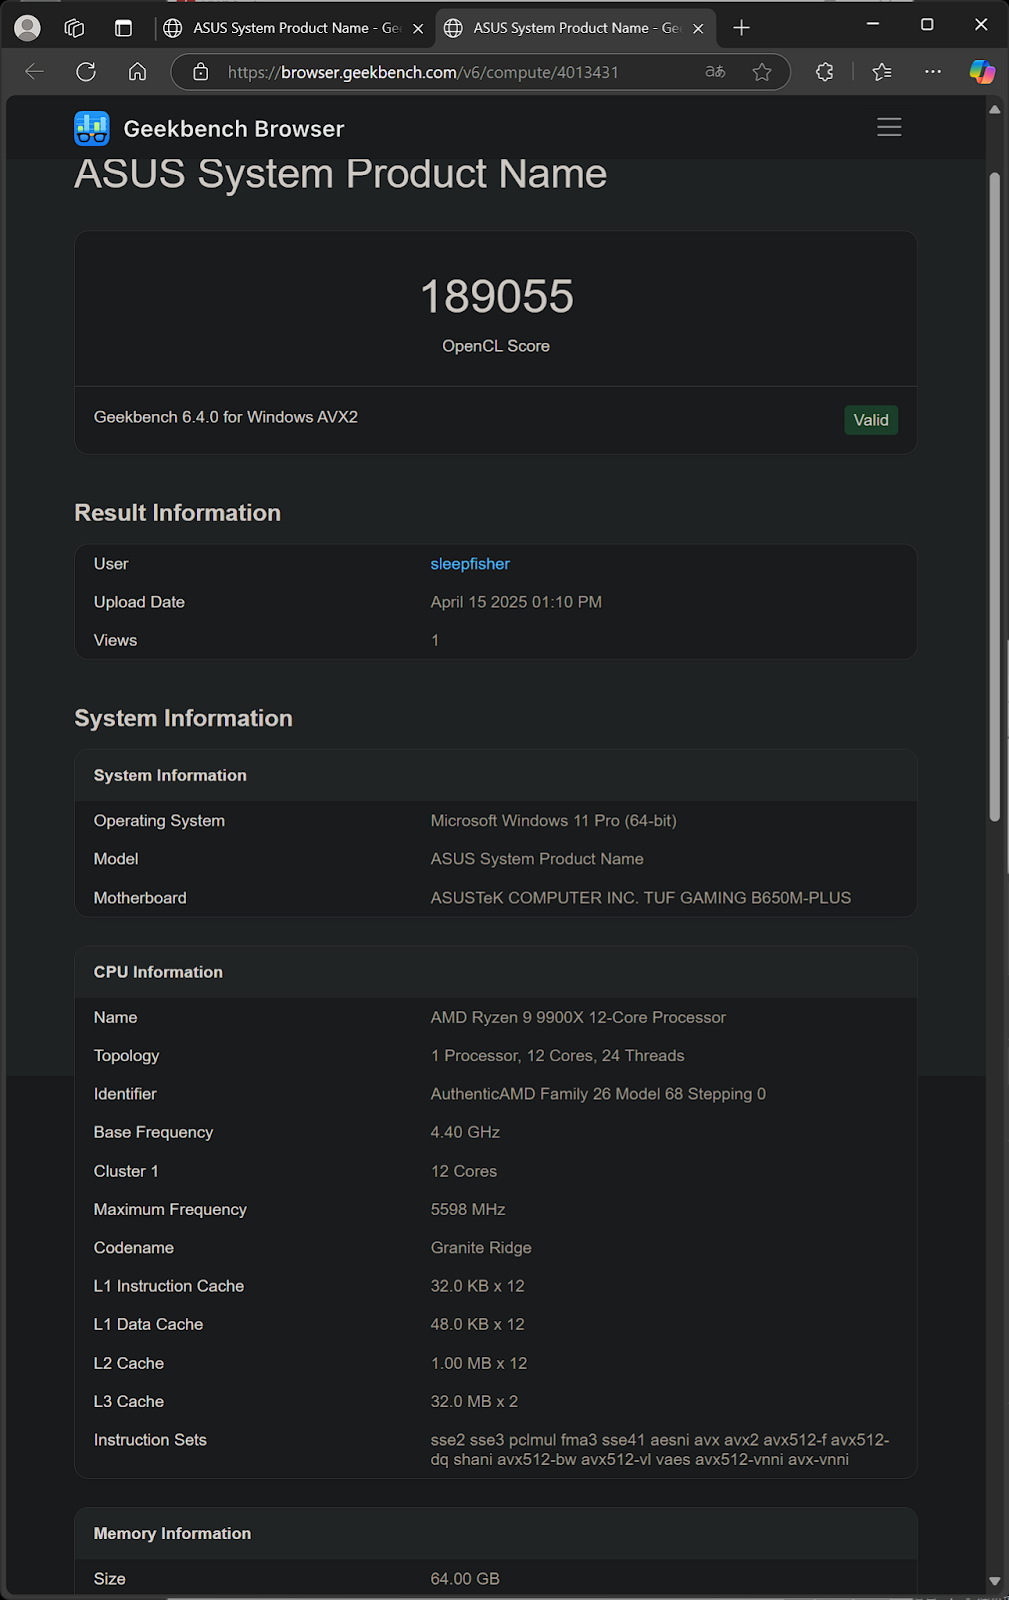Open browser settings and more menu

point(933,72)
